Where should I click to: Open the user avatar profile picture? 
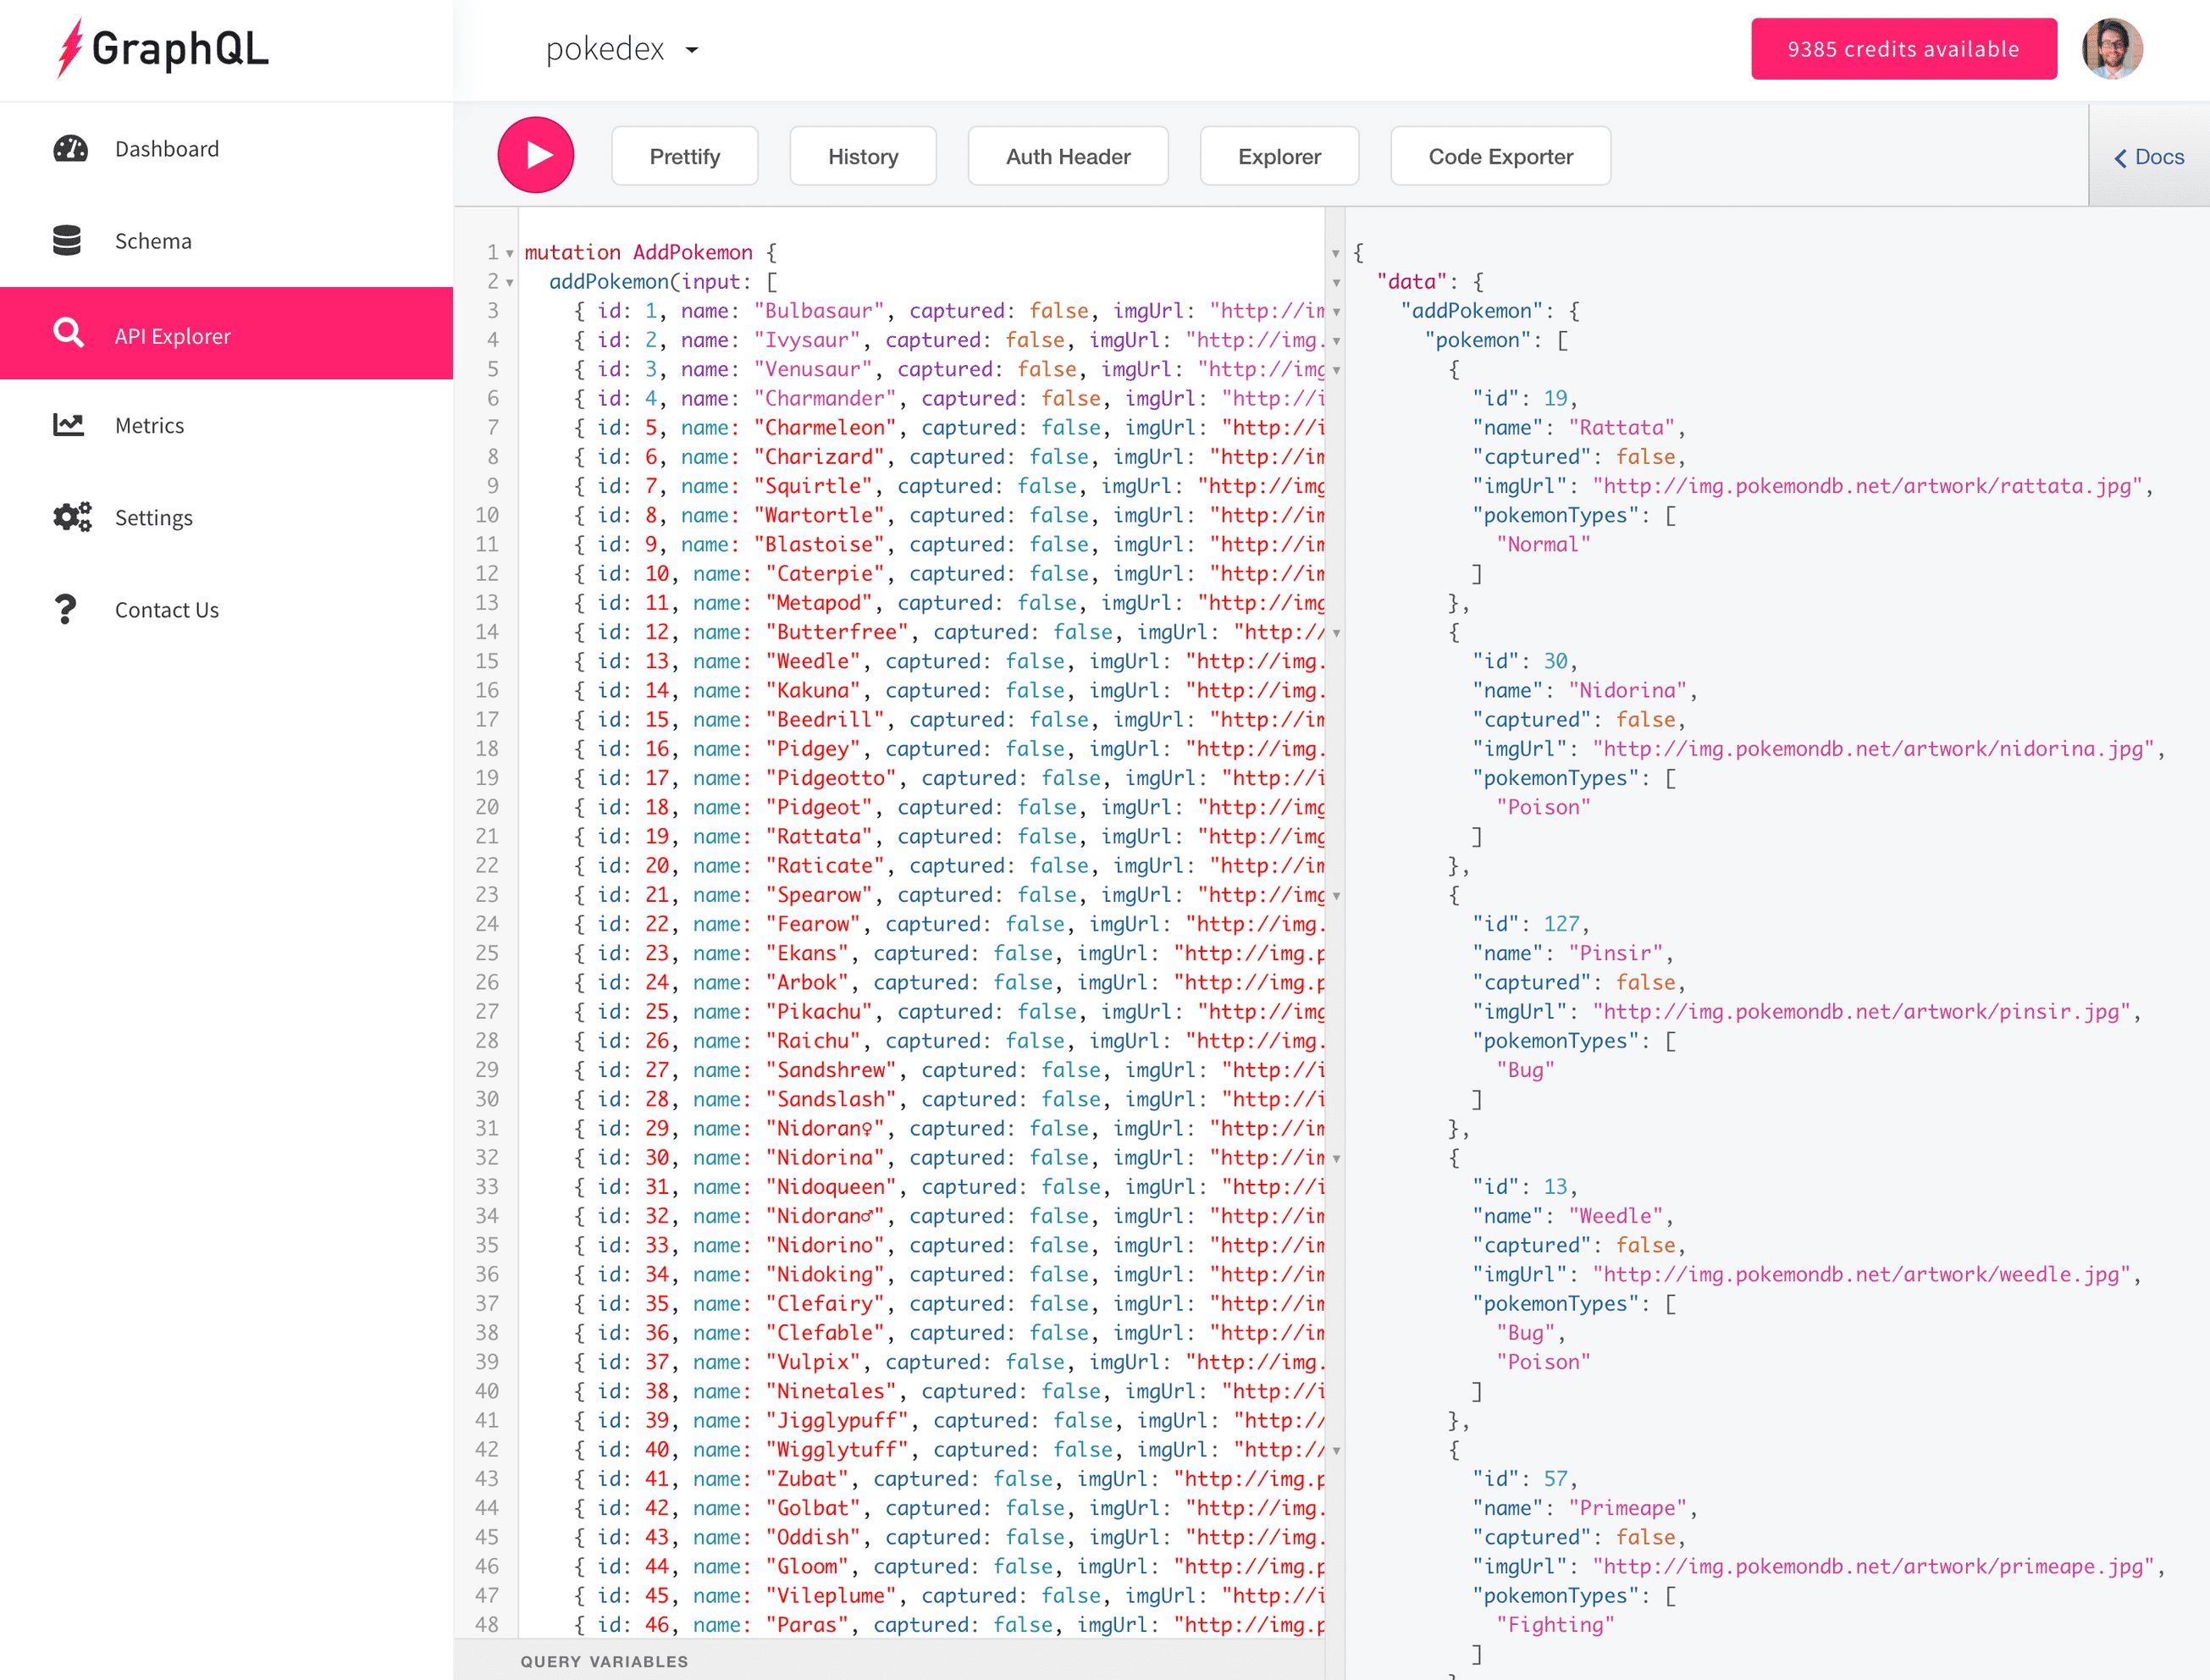point(2112,48)
